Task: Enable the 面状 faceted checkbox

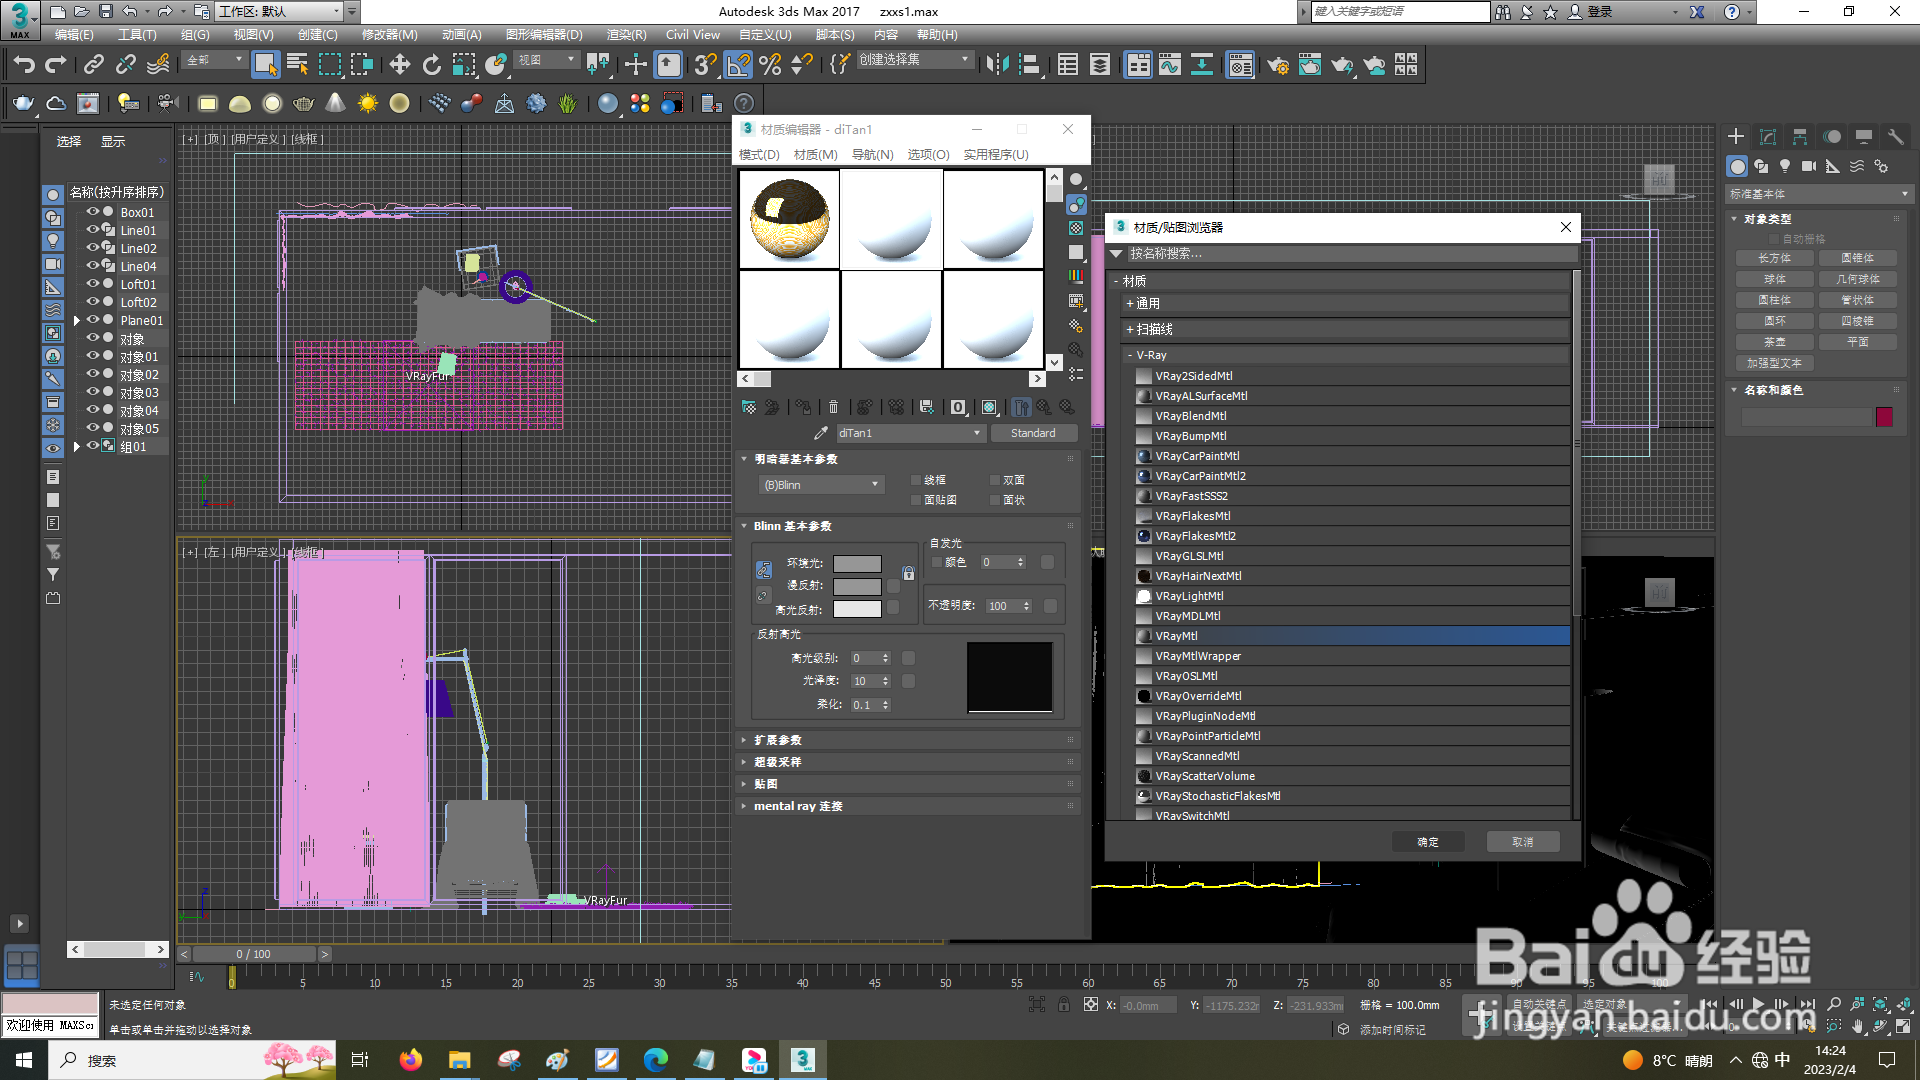Action: [995, 500]
